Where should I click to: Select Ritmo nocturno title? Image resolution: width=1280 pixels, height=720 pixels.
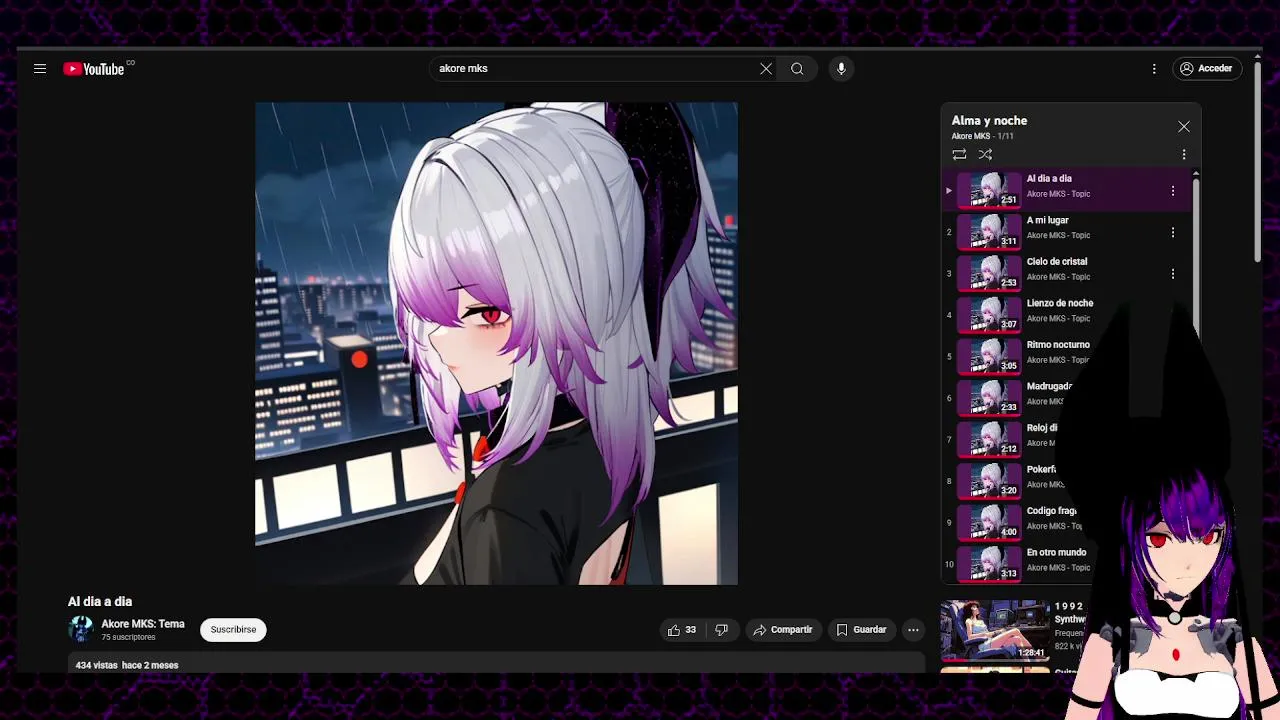1058,345
